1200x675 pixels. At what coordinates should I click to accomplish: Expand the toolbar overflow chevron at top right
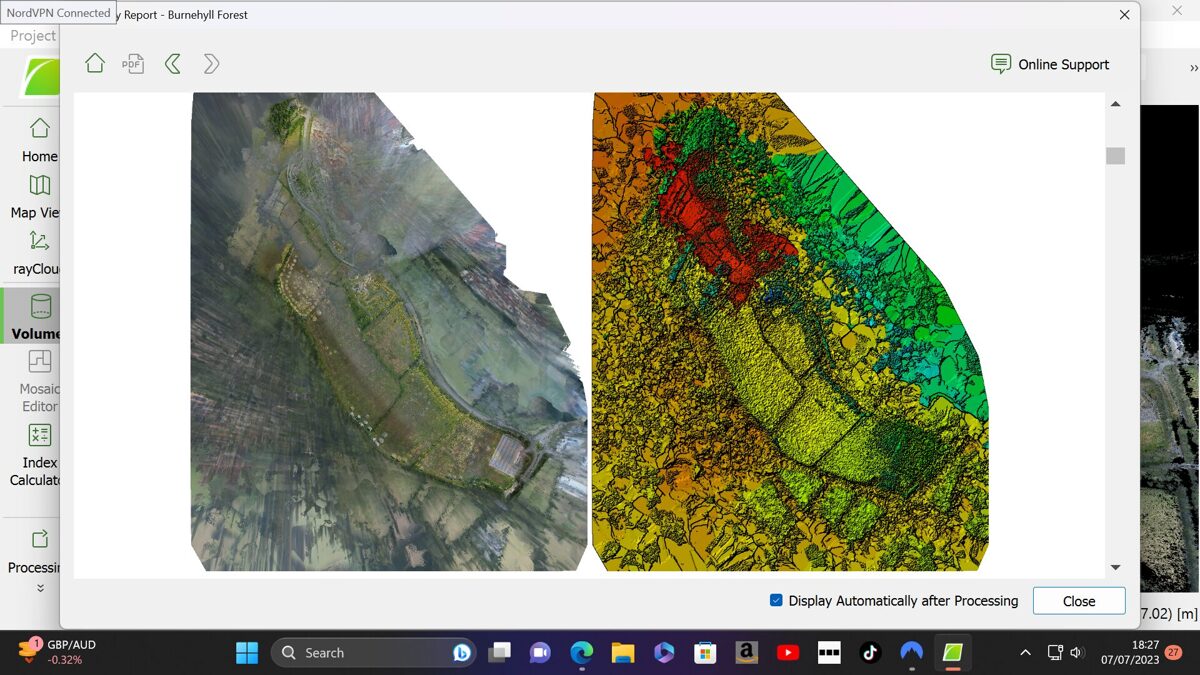click(1193, 68)
